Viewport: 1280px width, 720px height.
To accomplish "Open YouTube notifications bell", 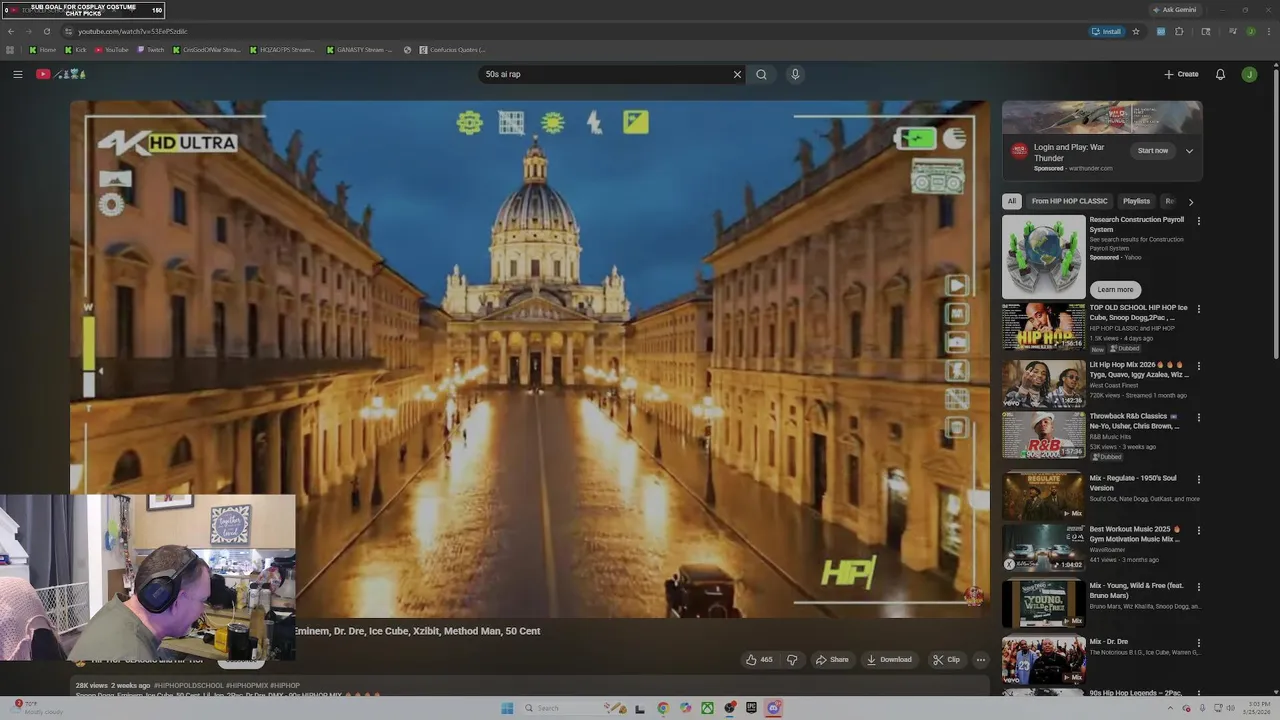I will pyautogui.click(x=1220, y=74).
